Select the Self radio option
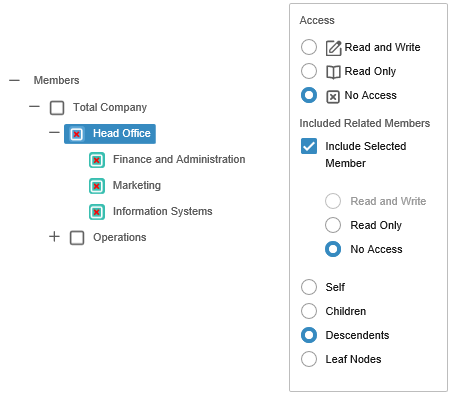The image size is (461, 397). click(x=309, y=287)
